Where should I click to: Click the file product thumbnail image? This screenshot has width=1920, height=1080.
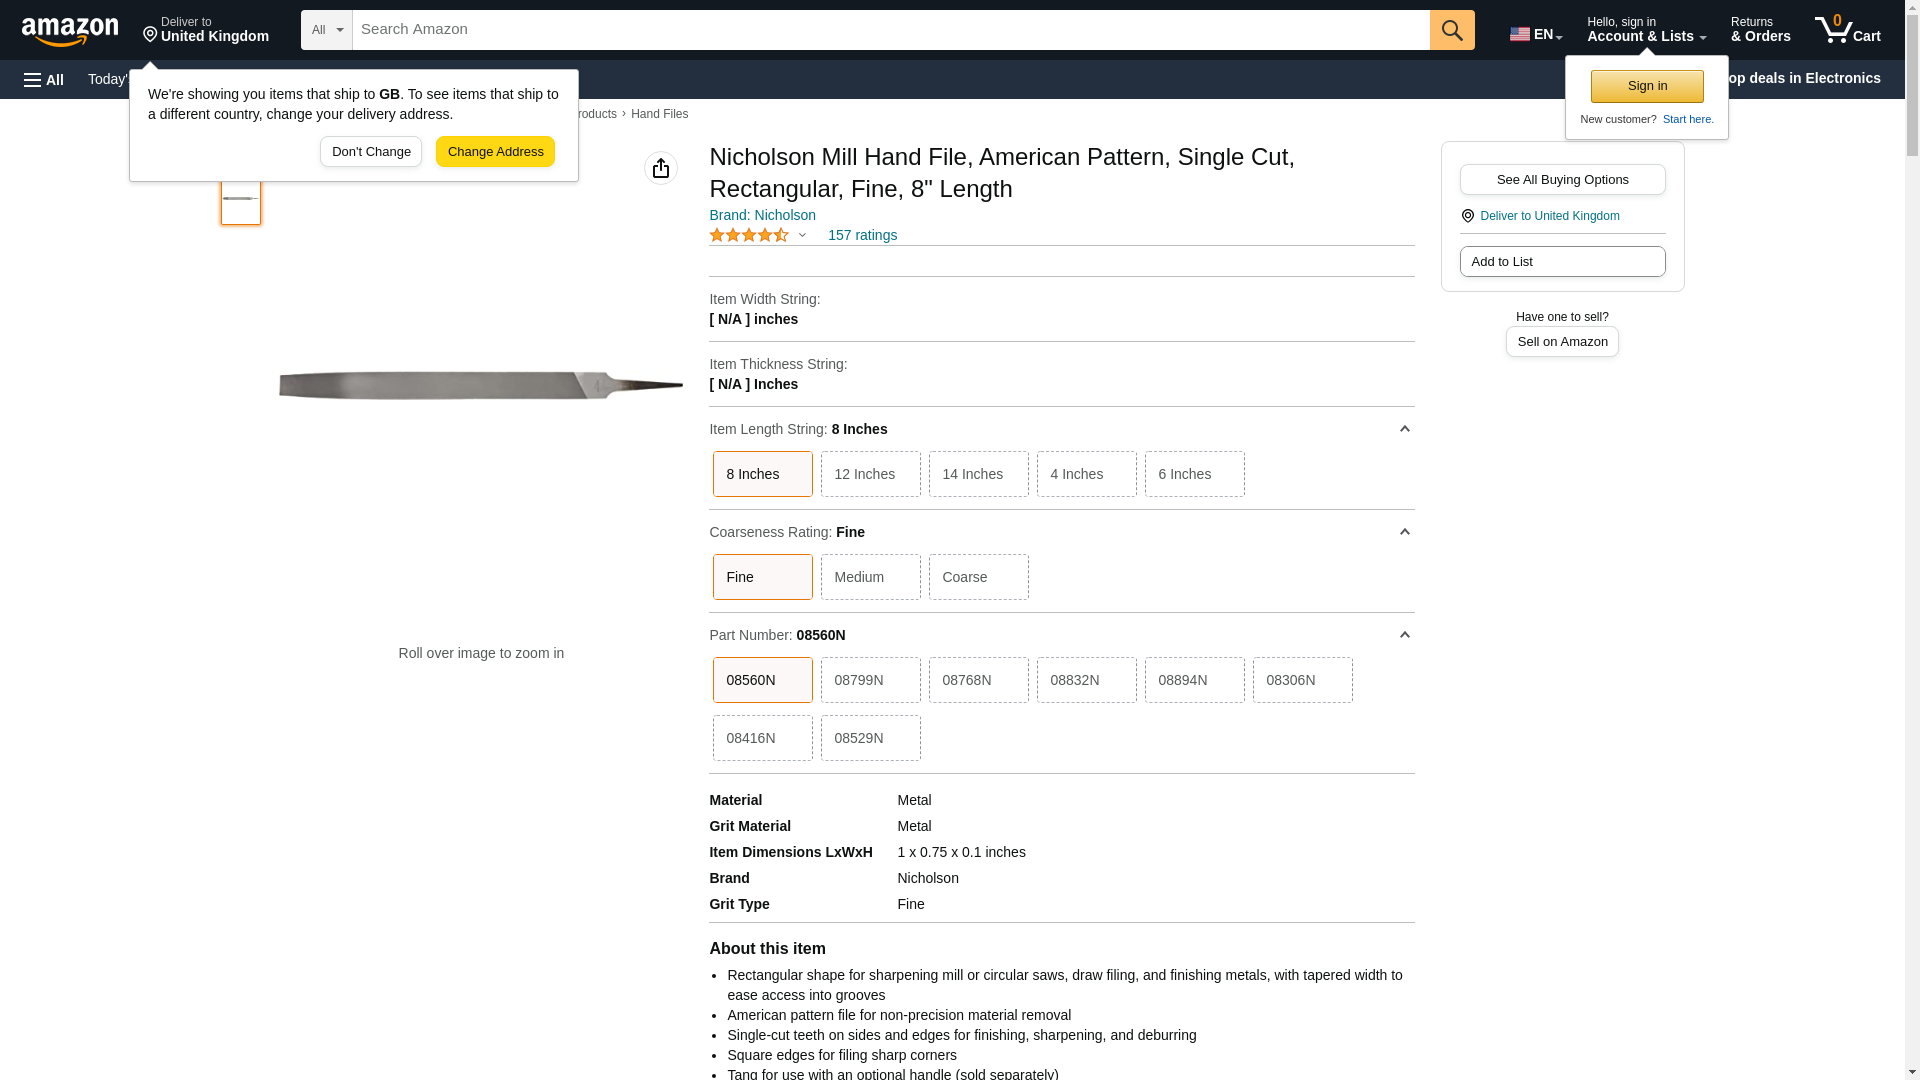tap(241, 199)
